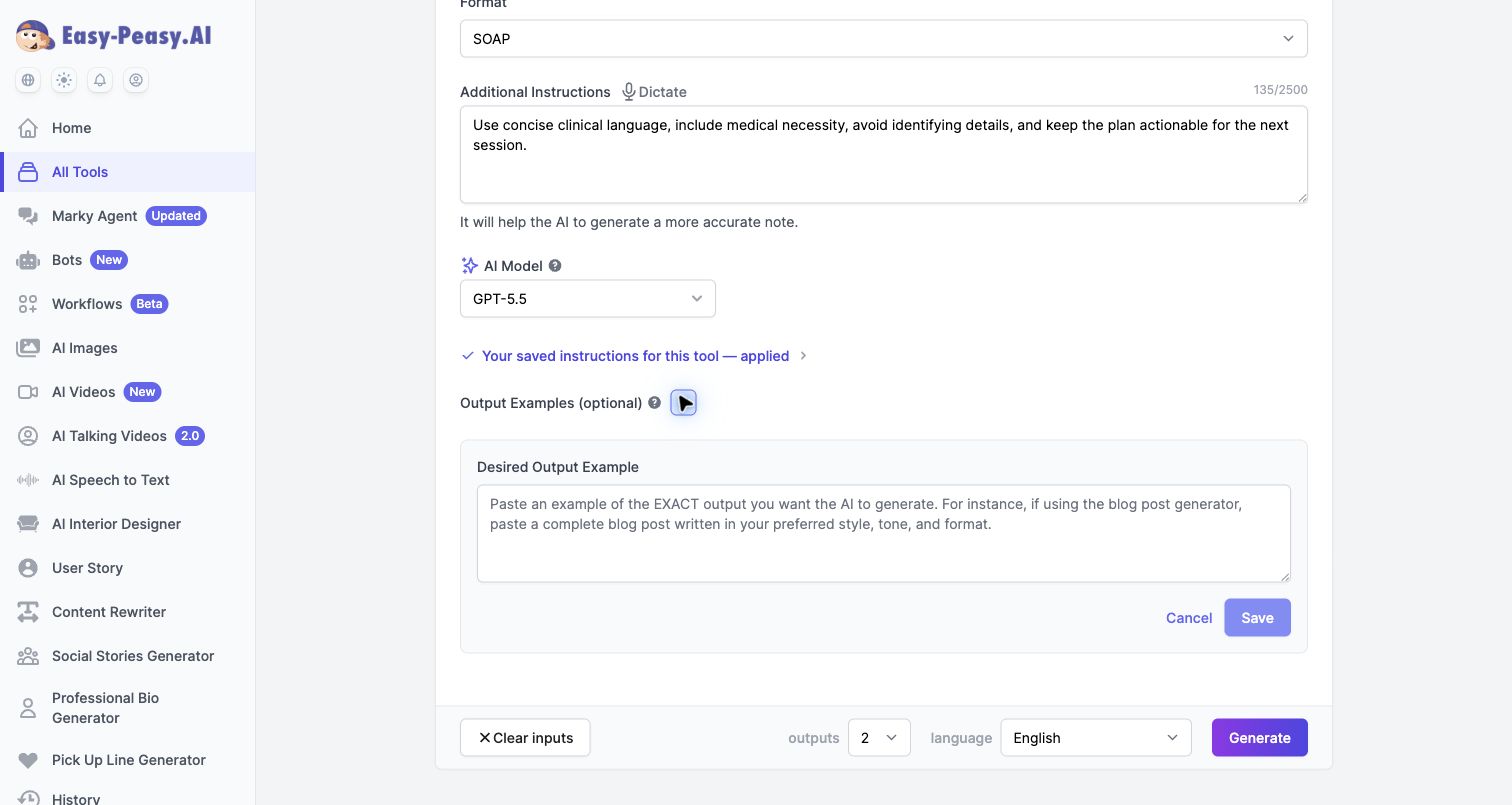Click the 135/2500 character counter
The image size is (1512, 805).
[x=1280, y=90]
